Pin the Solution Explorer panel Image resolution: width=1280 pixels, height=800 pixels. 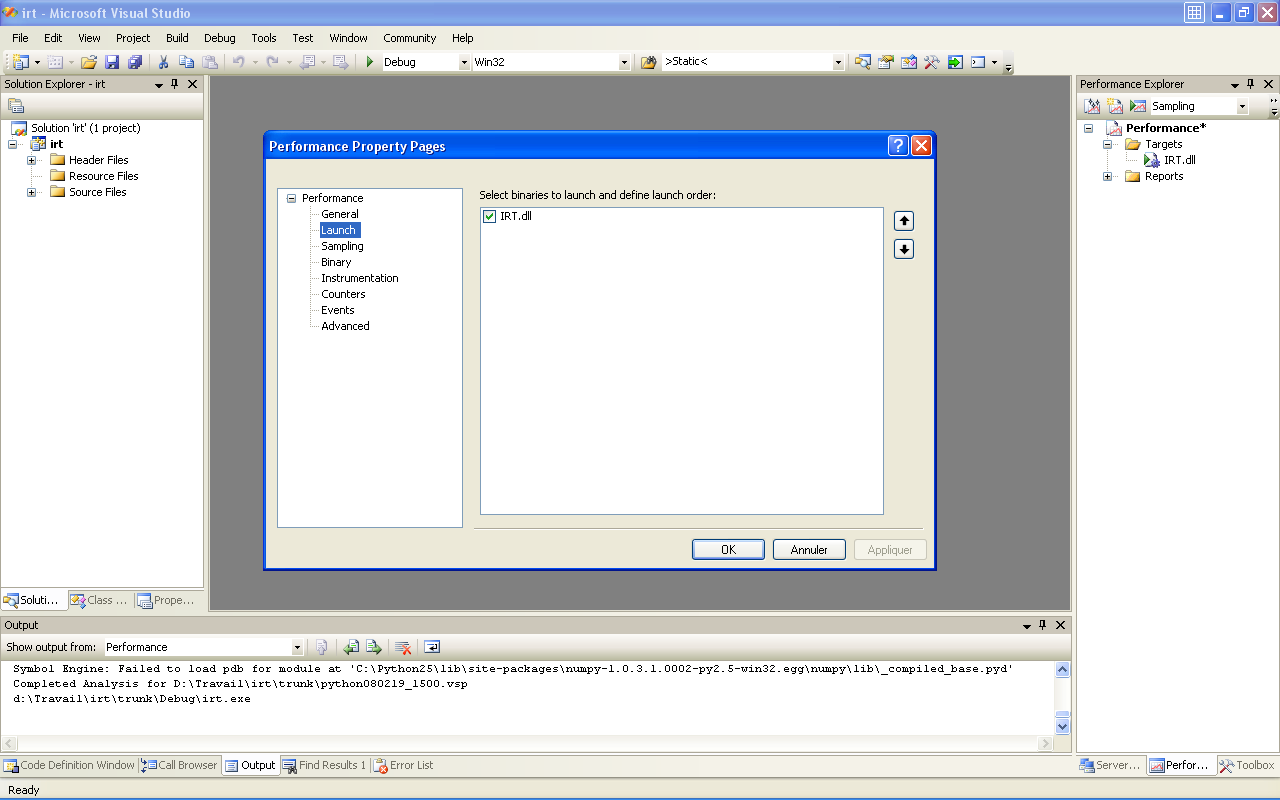175,84
